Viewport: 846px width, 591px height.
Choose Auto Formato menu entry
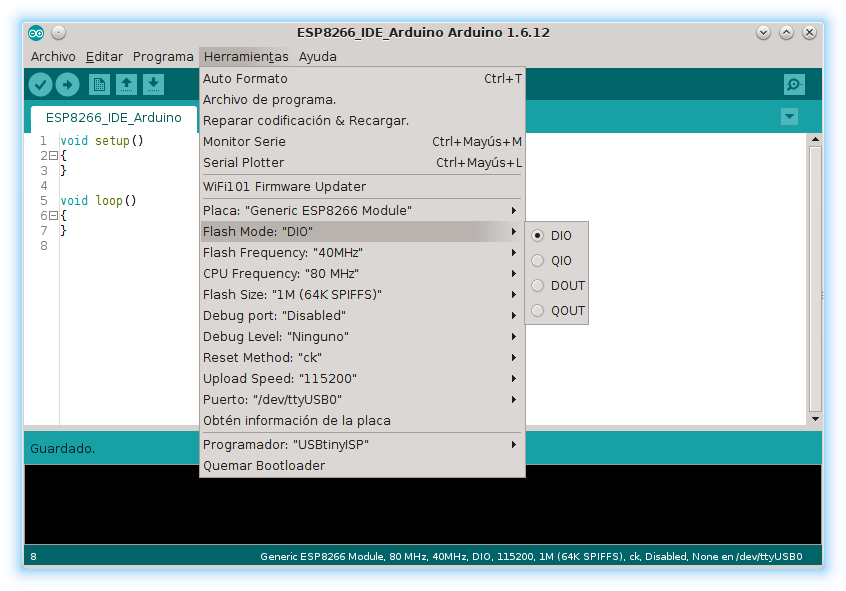click(362, 79)
